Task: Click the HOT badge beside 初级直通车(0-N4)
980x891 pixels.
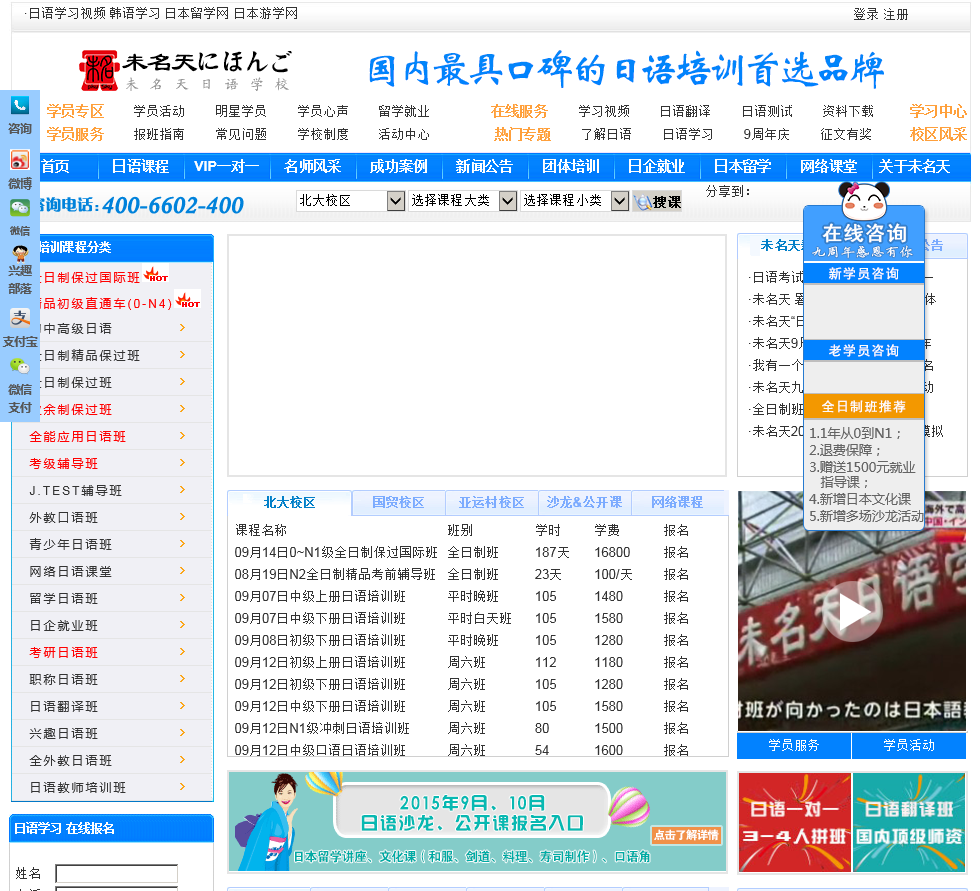Action: pos(188,300)
